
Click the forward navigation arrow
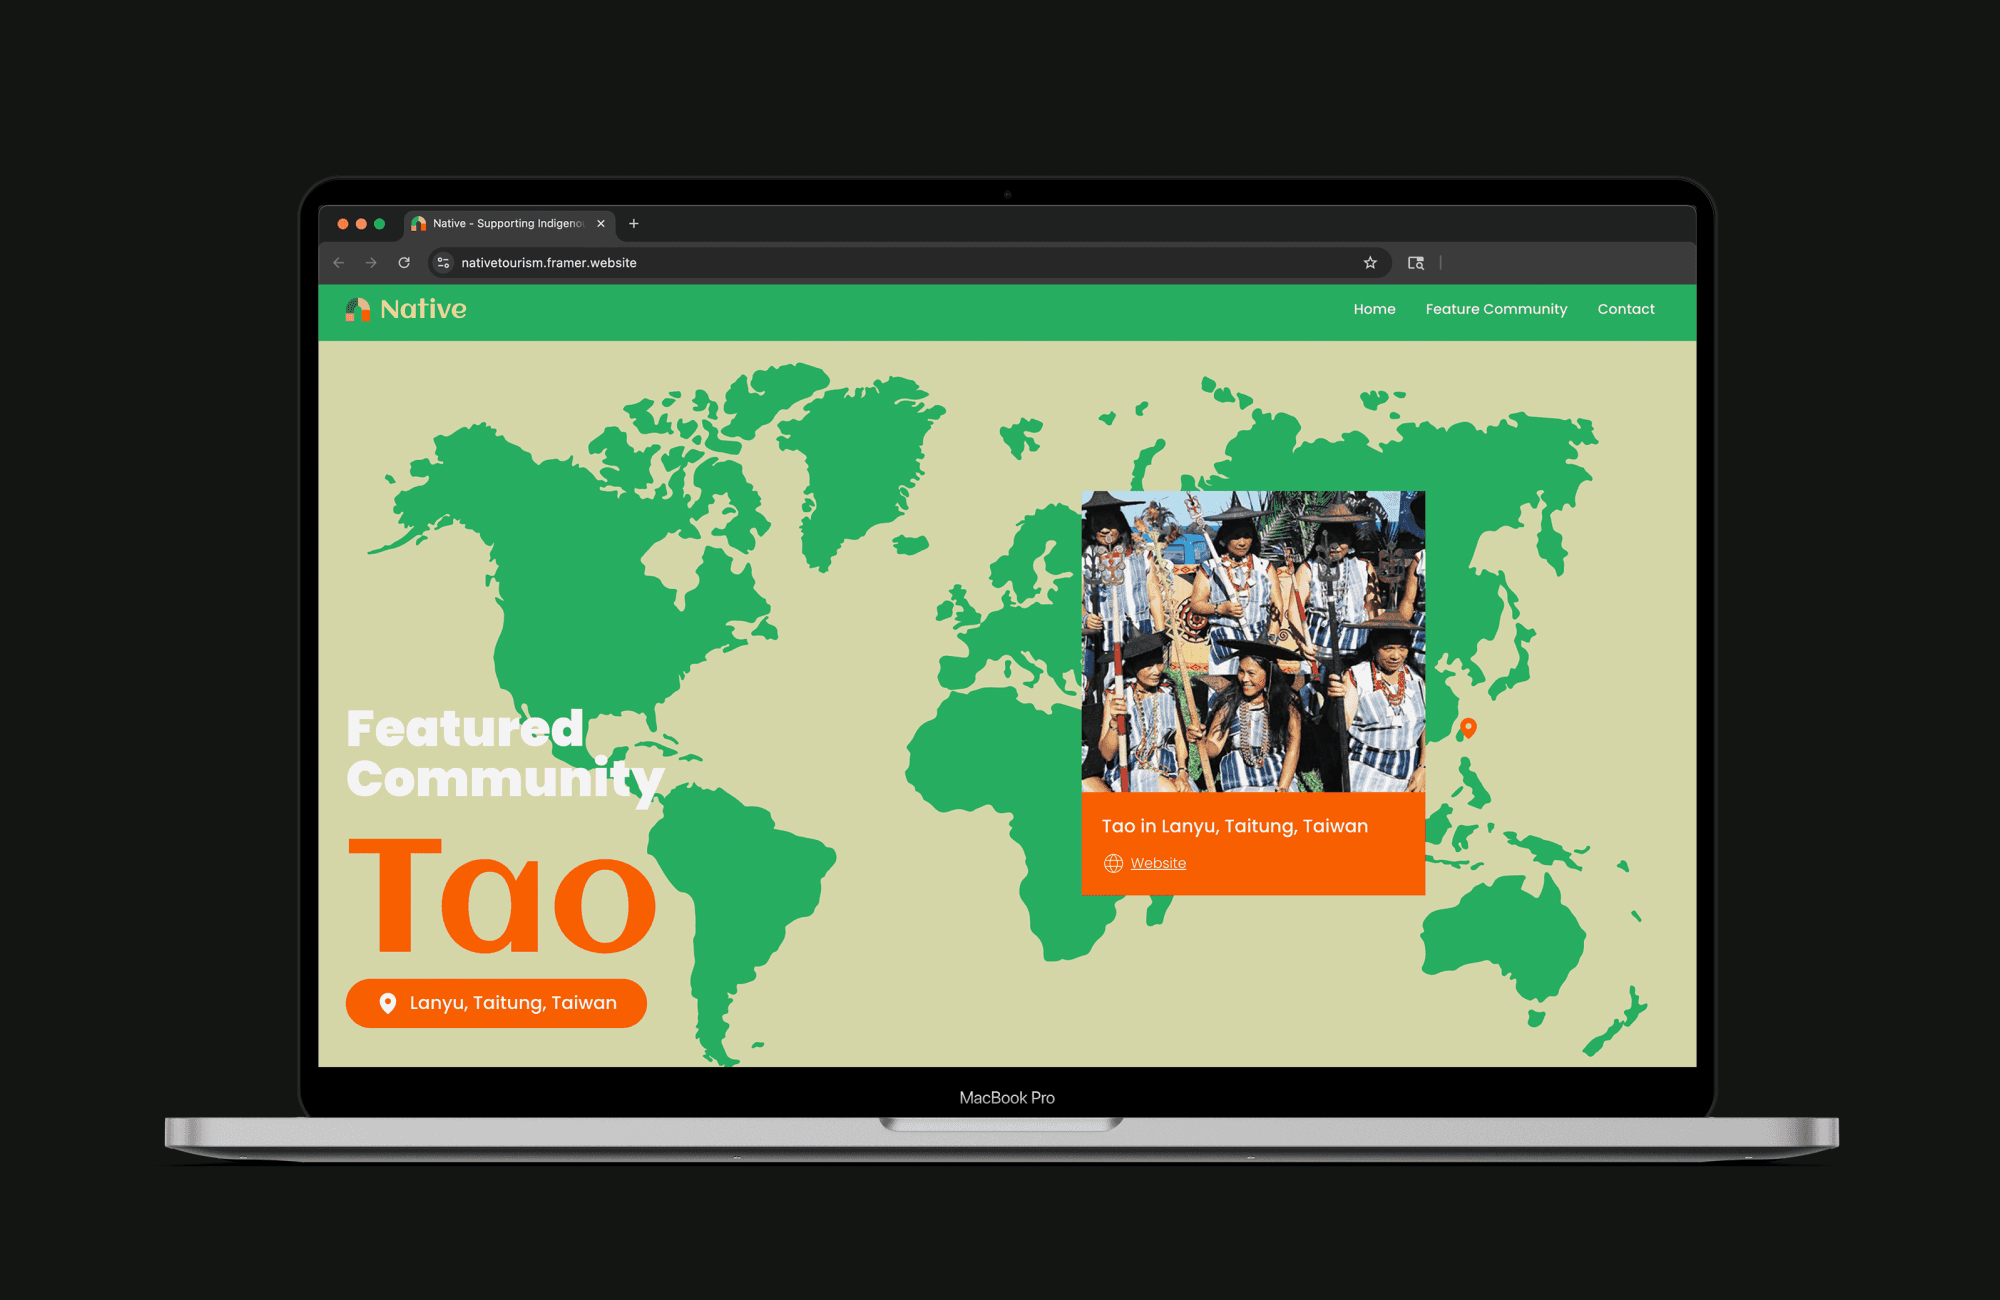[371, 262]
